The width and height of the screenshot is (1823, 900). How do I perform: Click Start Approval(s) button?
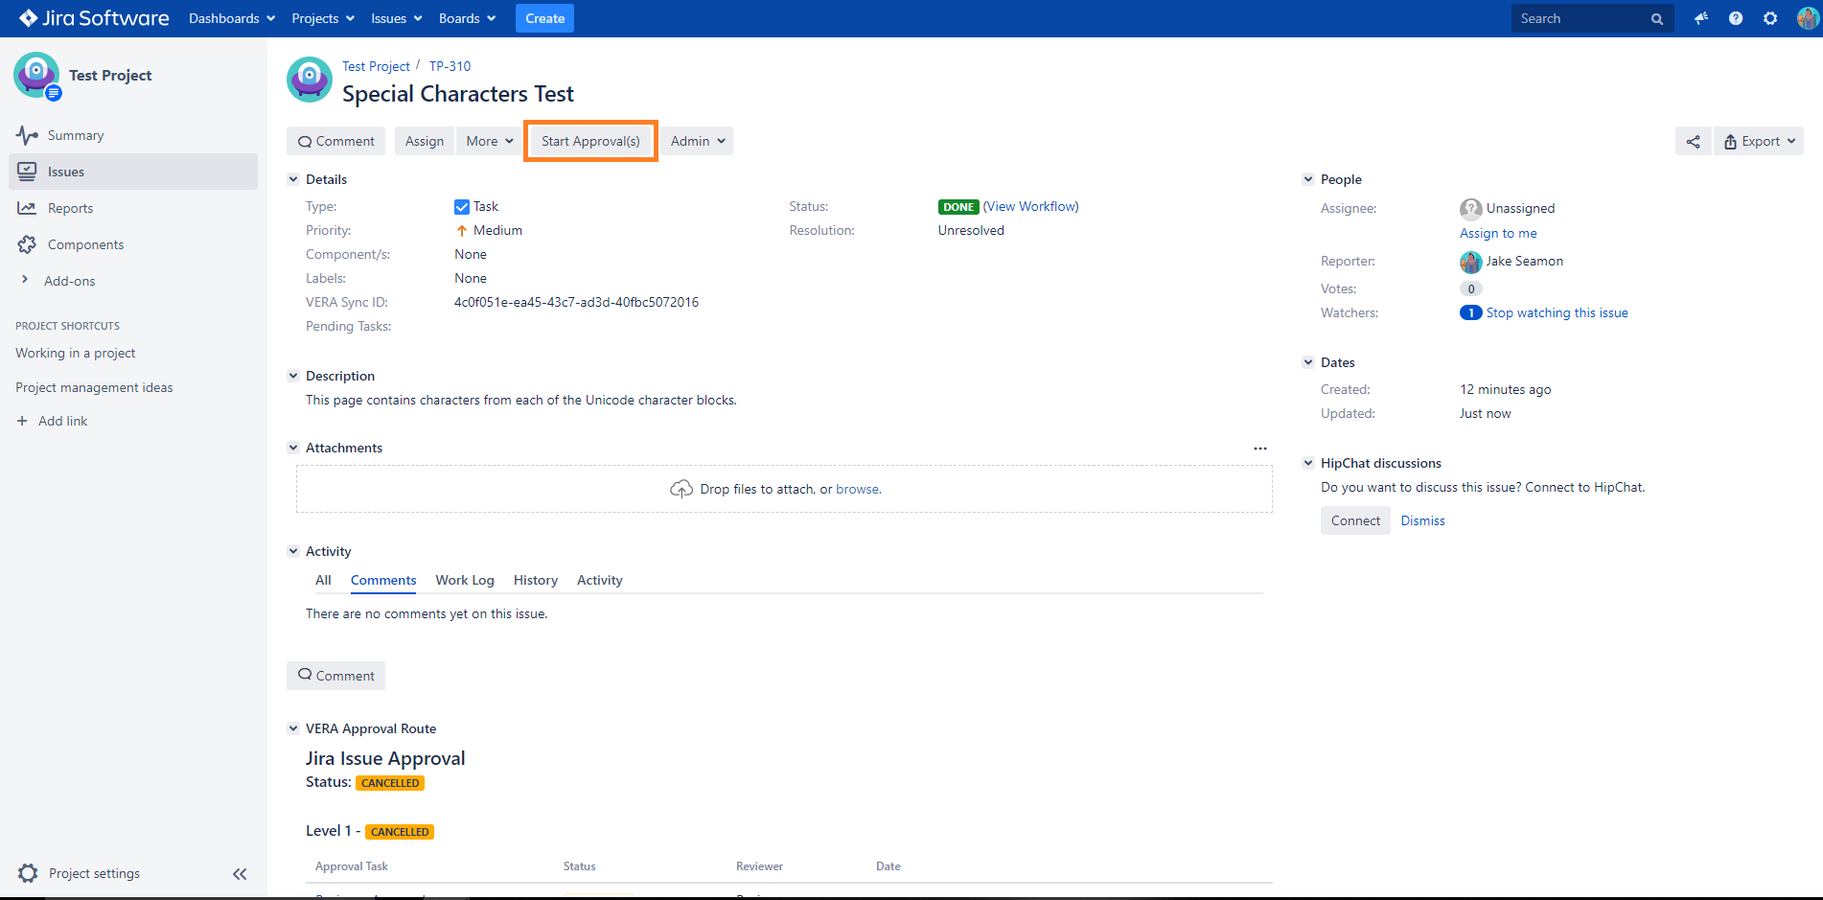pyautogui.click(x=591, y=141)
